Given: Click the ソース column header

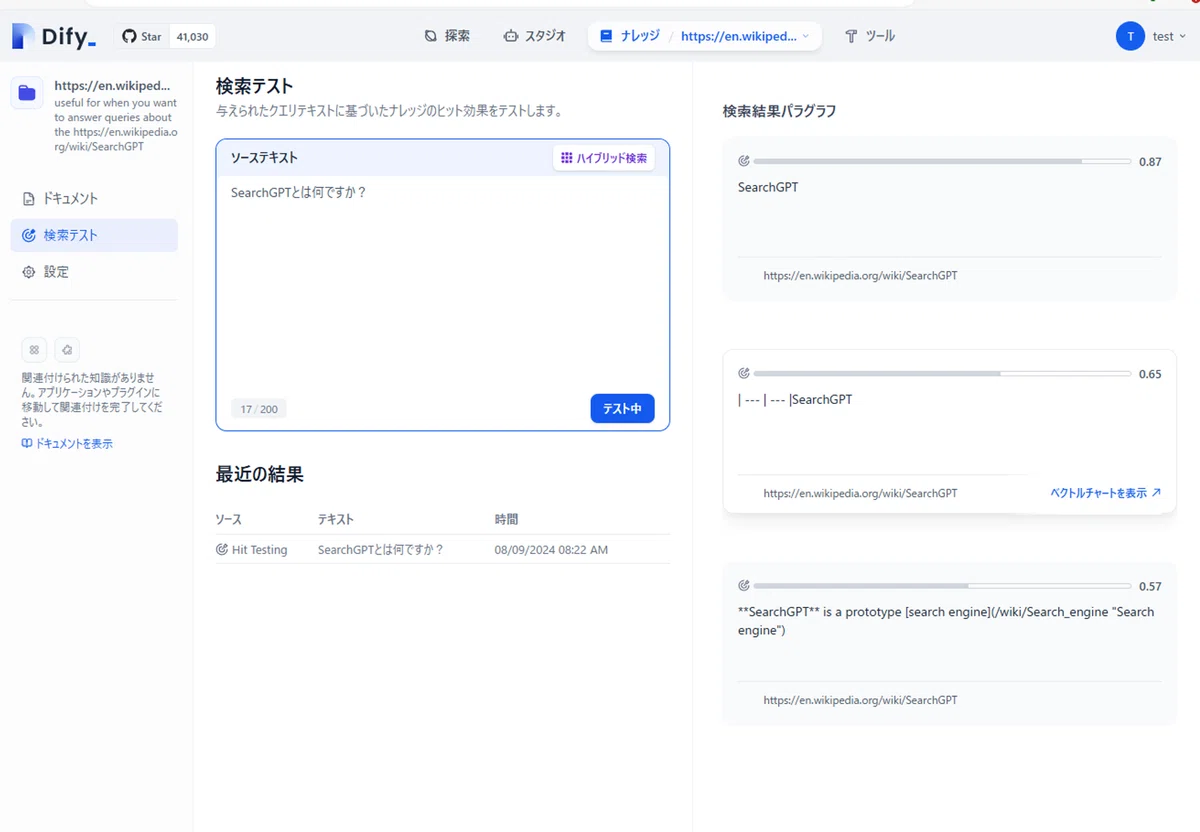Looking at the screenshot, I should (x=229, y=520).
